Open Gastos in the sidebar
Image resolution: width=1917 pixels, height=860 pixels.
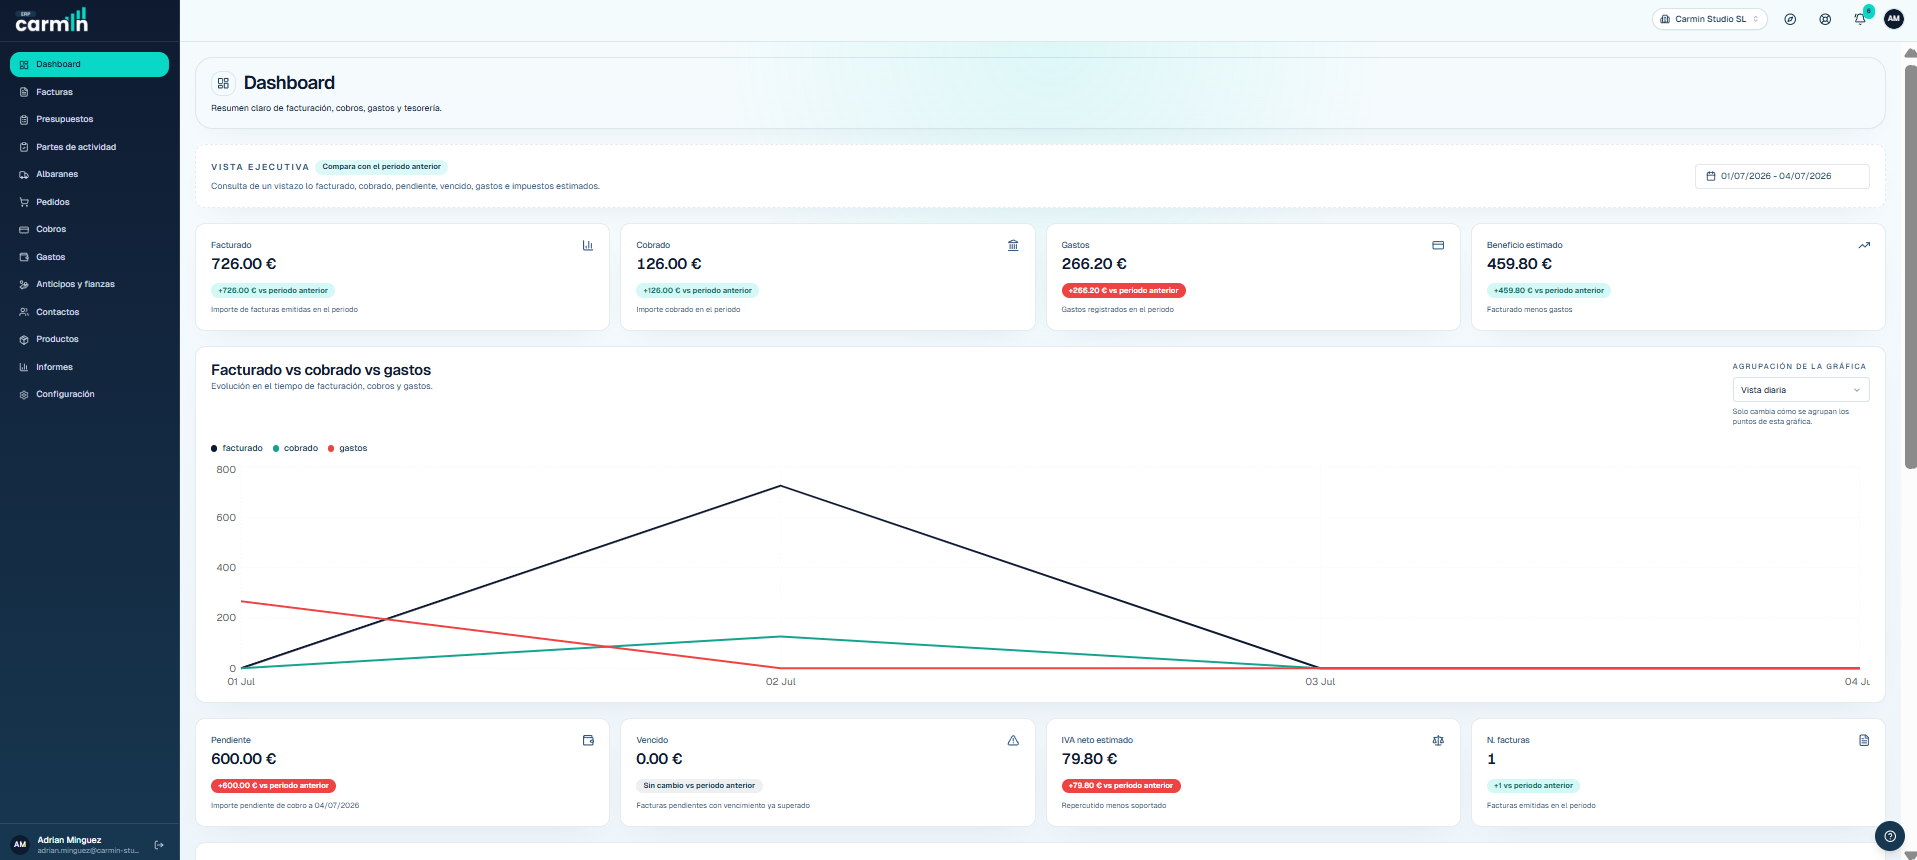(89, 257)
